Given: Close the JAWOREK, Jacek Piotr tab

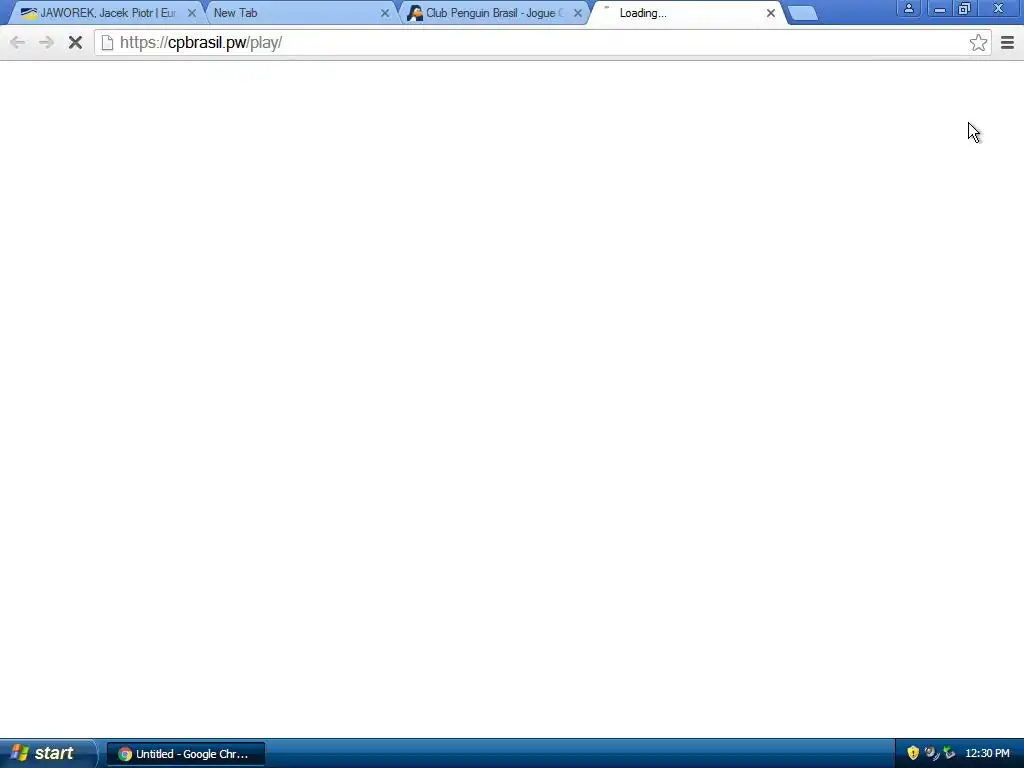Looking at the screenshot, I should coord(192,13).
